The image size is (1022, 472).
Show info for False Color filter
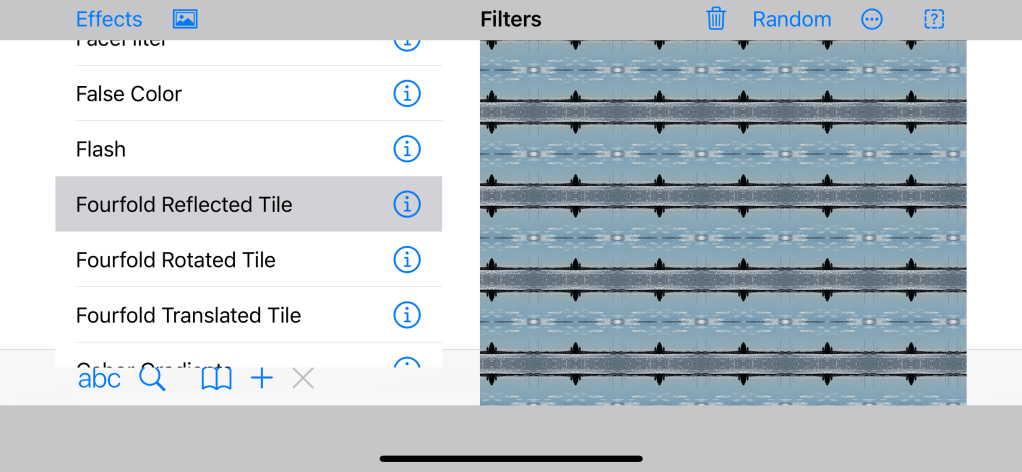(406, 94)
